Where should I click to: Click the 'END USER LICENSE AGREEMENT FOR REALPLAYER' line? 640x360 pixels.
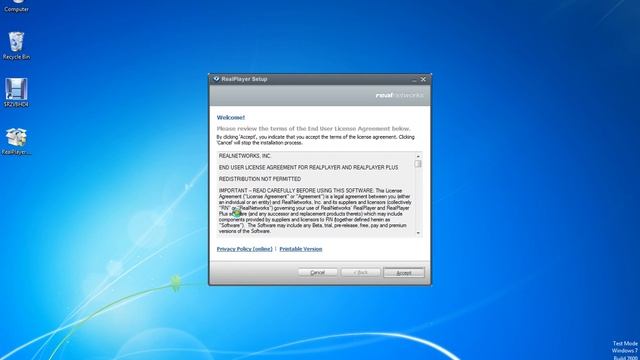click(309, 167)
